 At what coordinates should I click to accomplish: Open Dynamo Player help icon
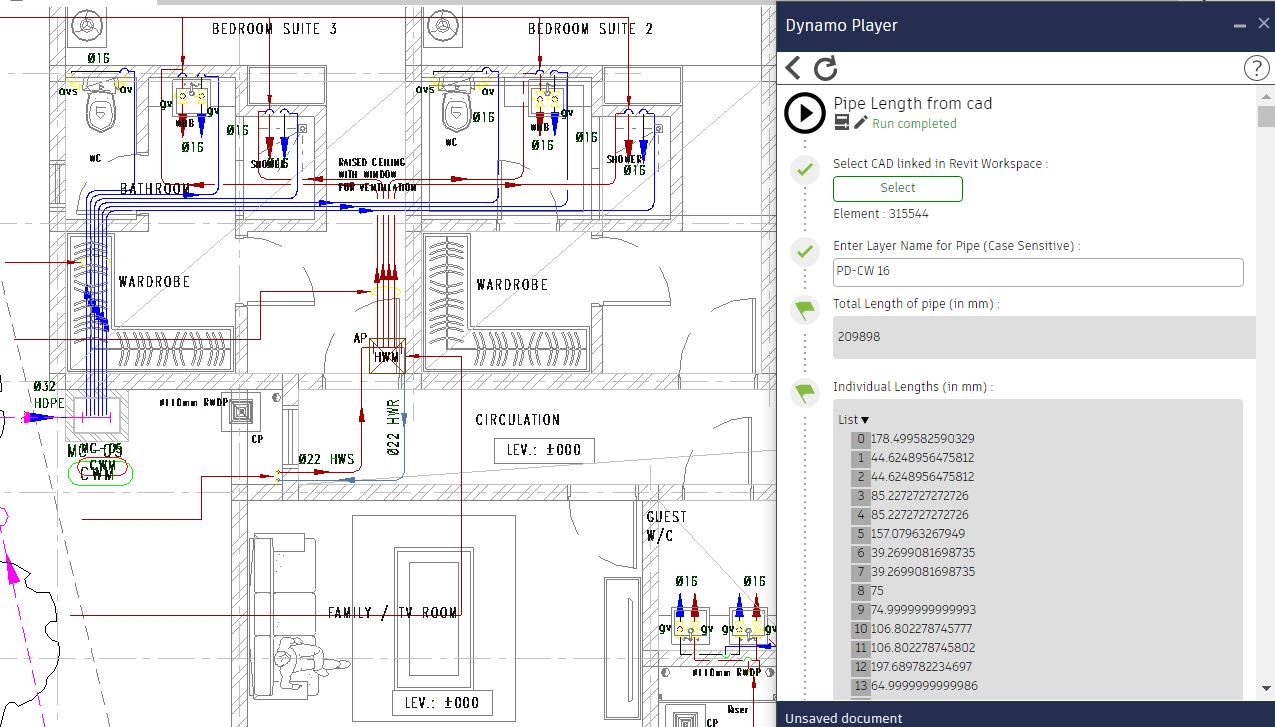click(x=1255, y=68)
